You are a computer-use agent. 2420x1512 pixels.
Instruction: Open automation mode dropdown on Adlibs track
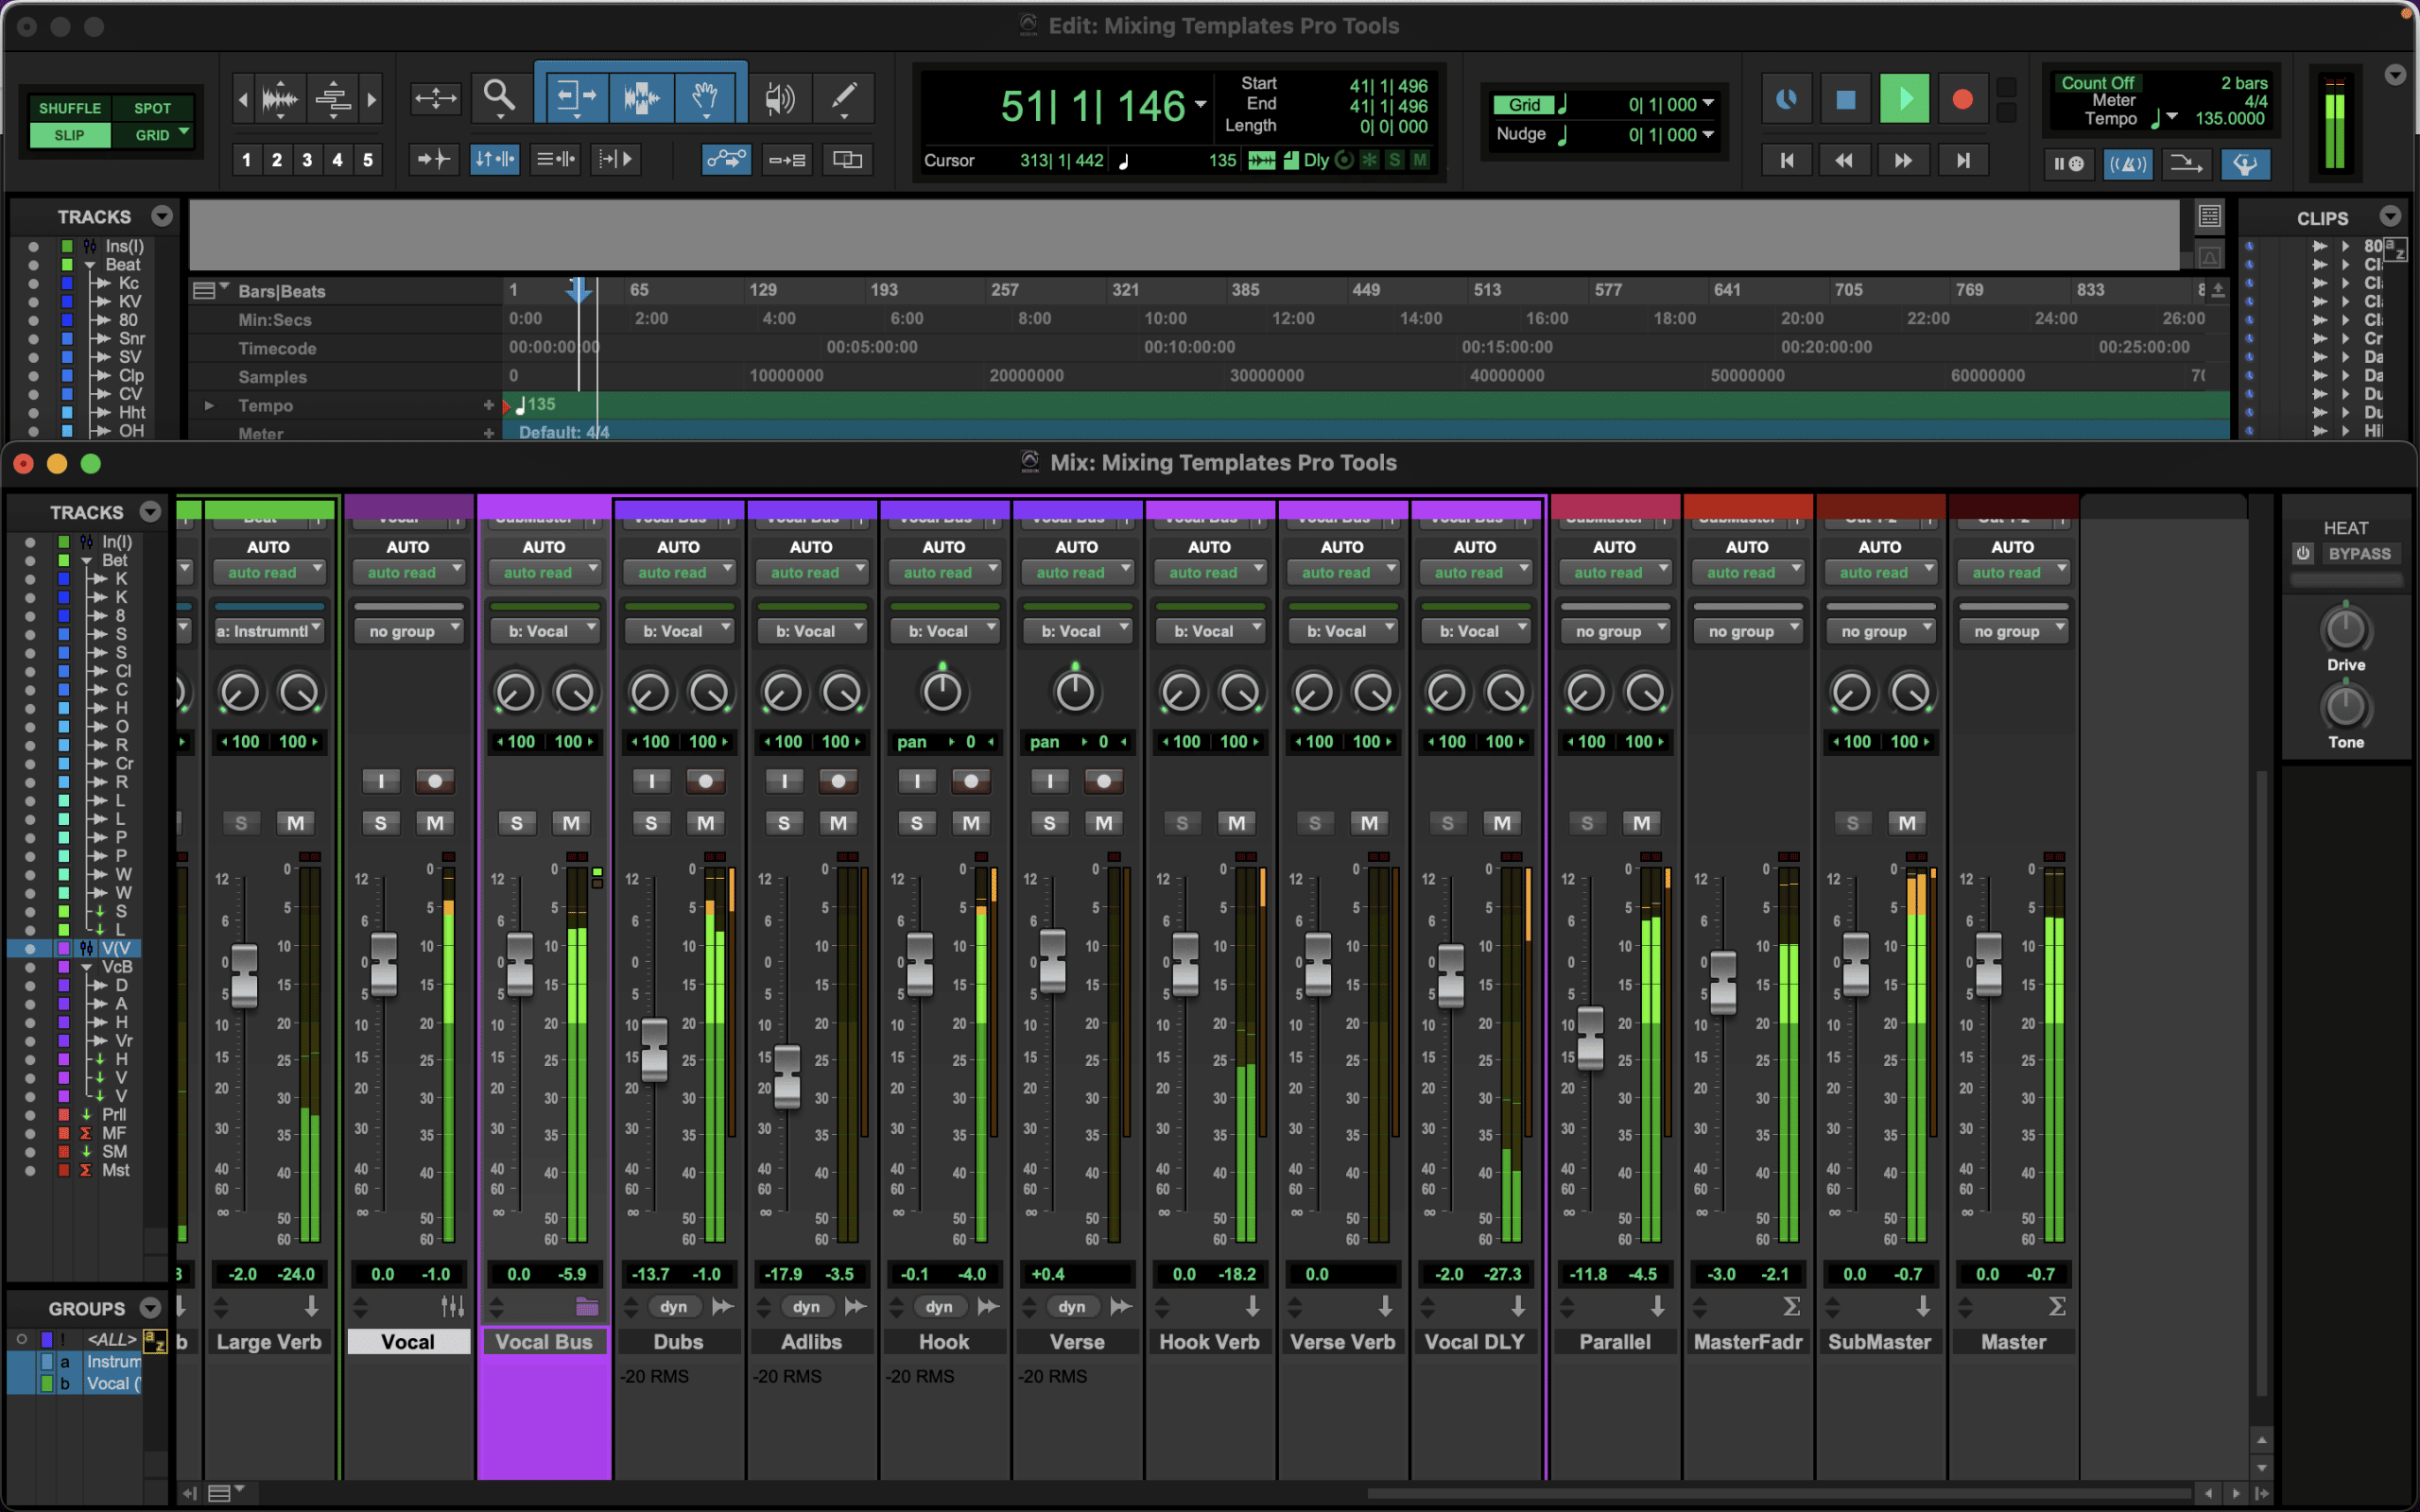(812, 572)
